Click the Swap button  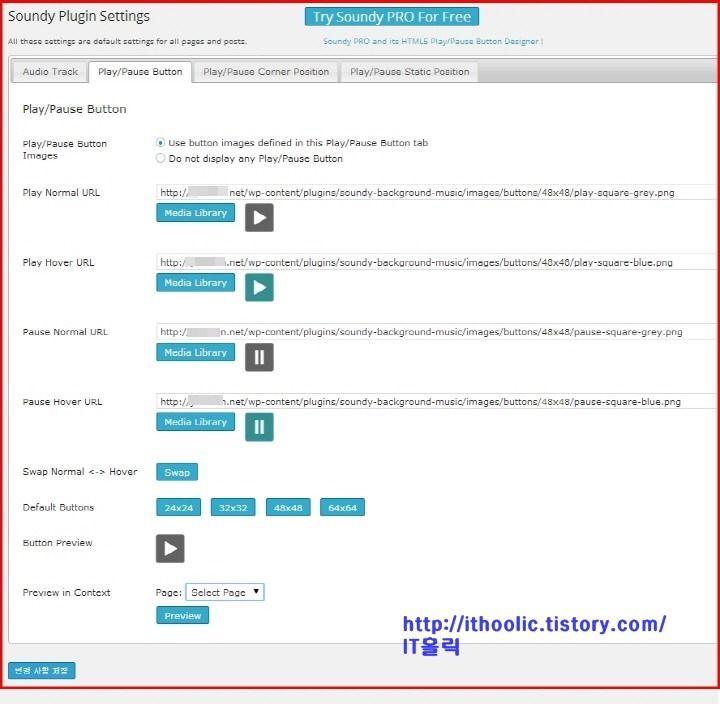coord(177,472)
